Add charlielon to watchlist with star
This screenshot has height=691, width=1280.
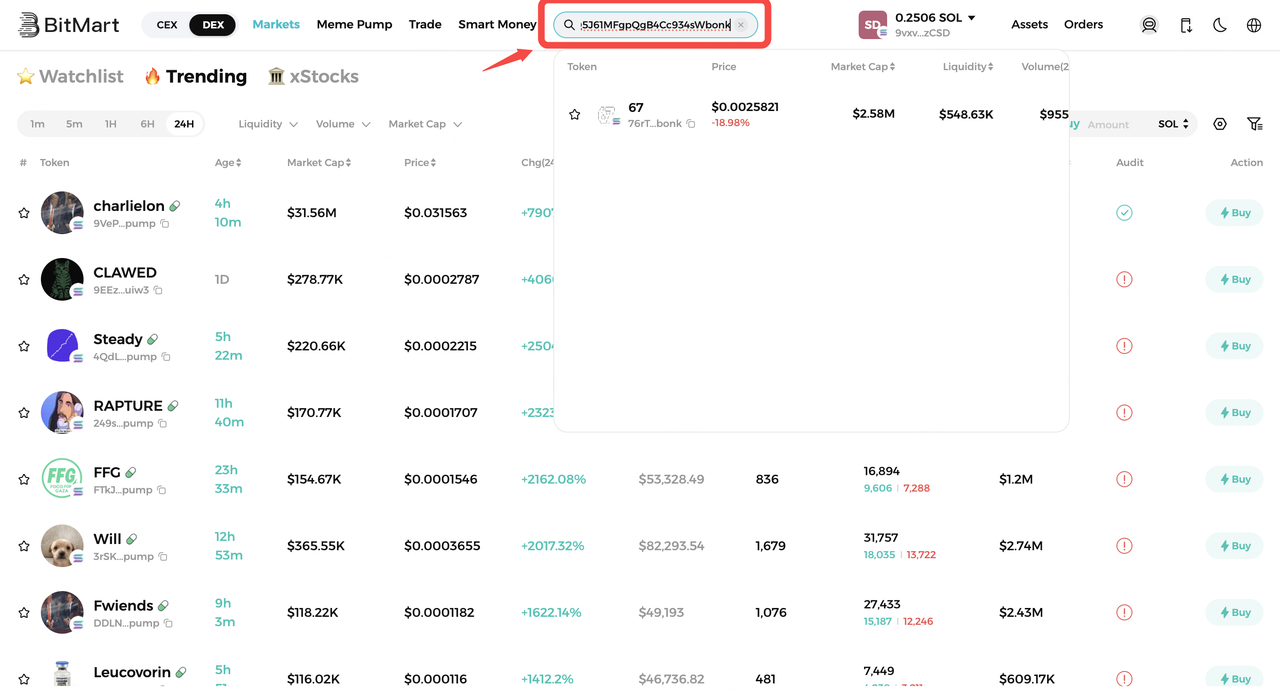pos(24,213)
